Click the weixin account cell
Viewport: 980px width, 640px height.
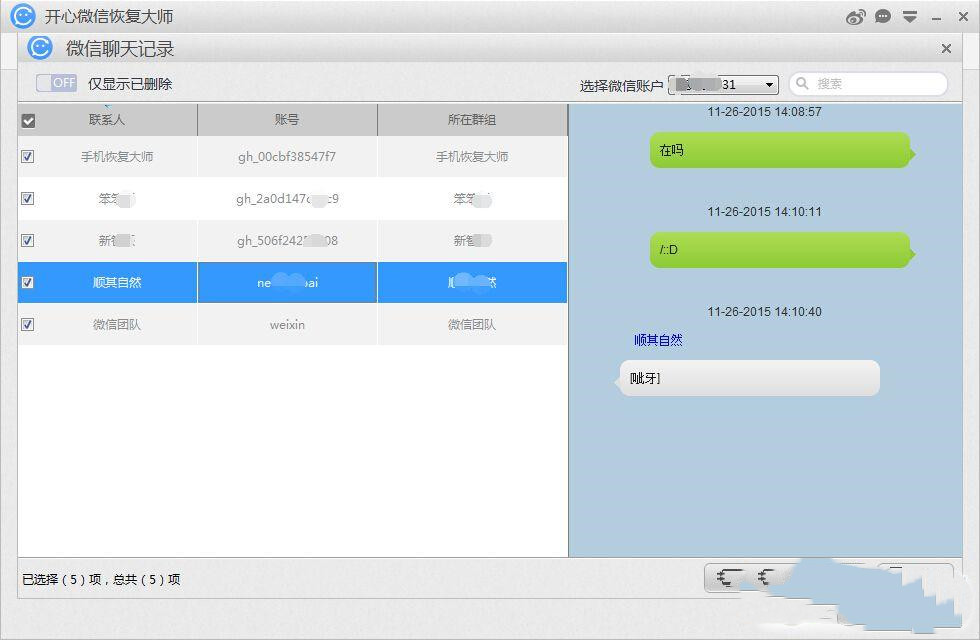(288, 325)
